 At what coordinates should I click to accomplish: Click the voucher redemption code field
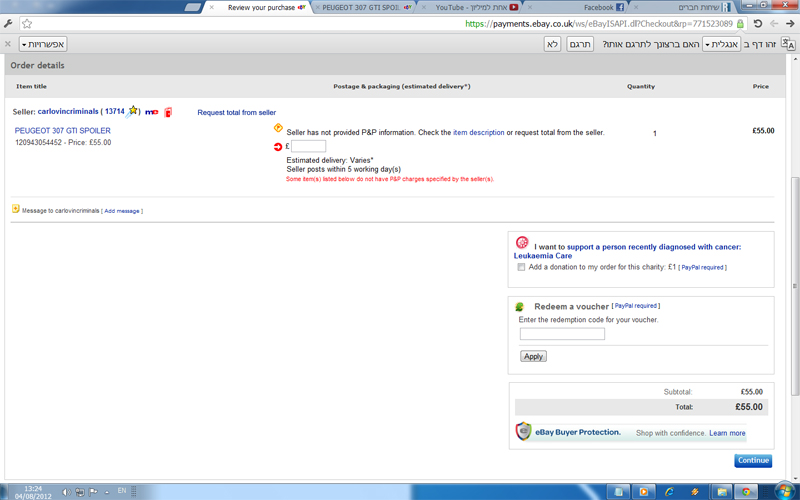point(562,334)
